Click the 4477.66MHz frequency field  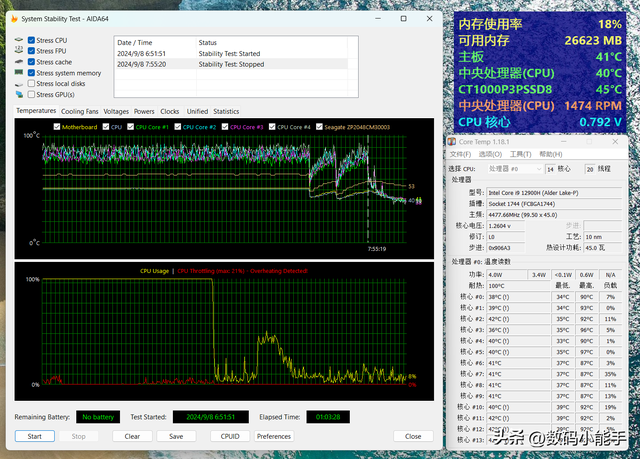point(554,215)
